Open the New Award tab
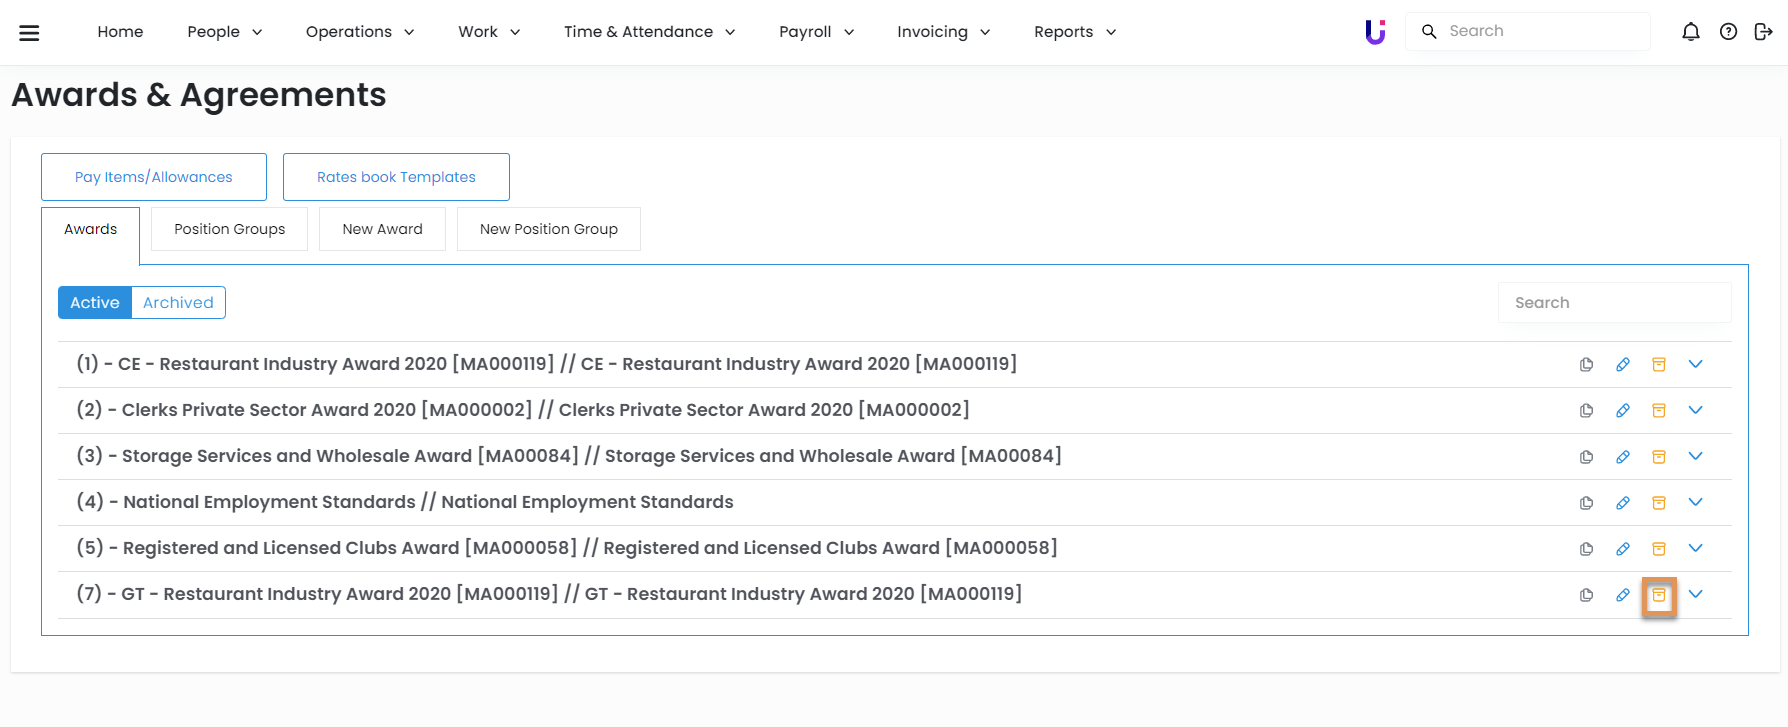1788x727 pixels. click(x=382, y=229)
